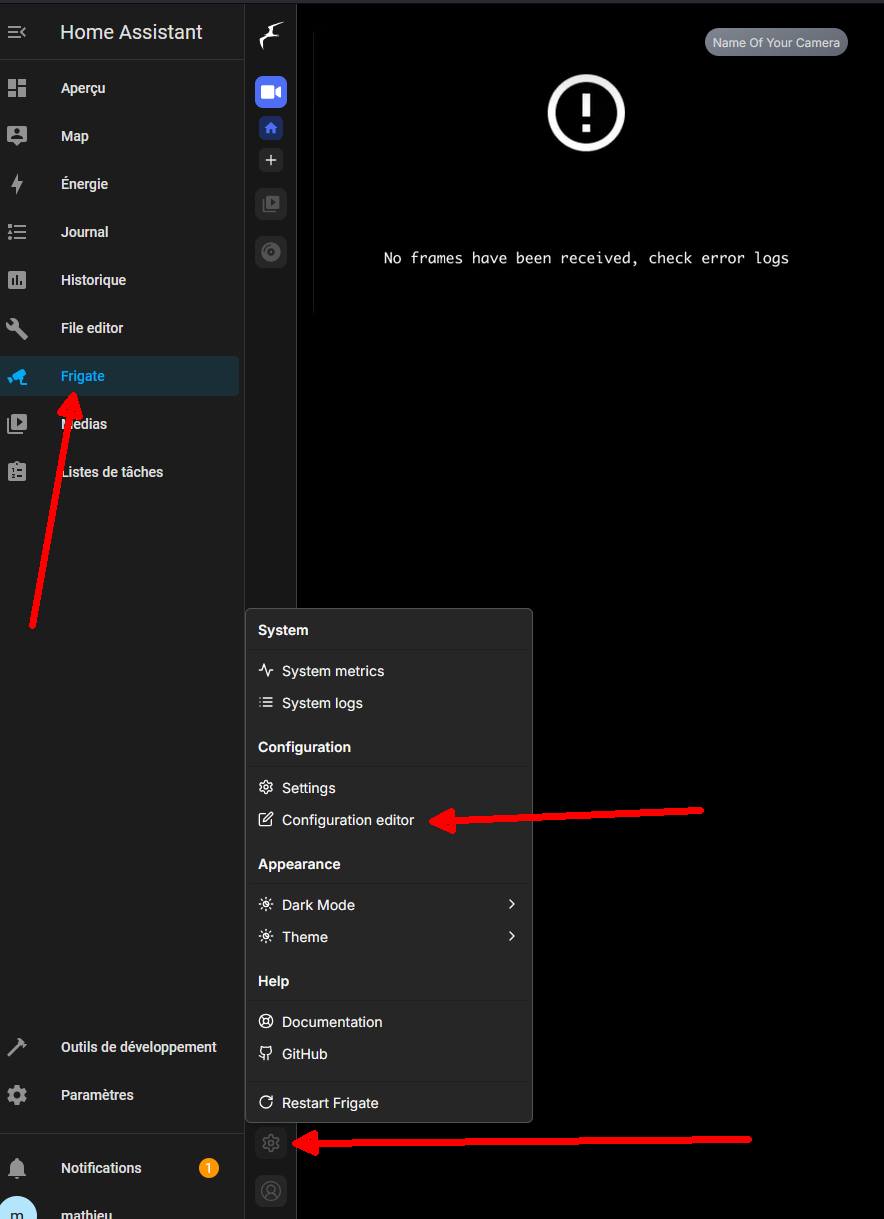Open Historique in sidebar
Viewport: 884px width, 1219px height.
click(x=93, y=280)
